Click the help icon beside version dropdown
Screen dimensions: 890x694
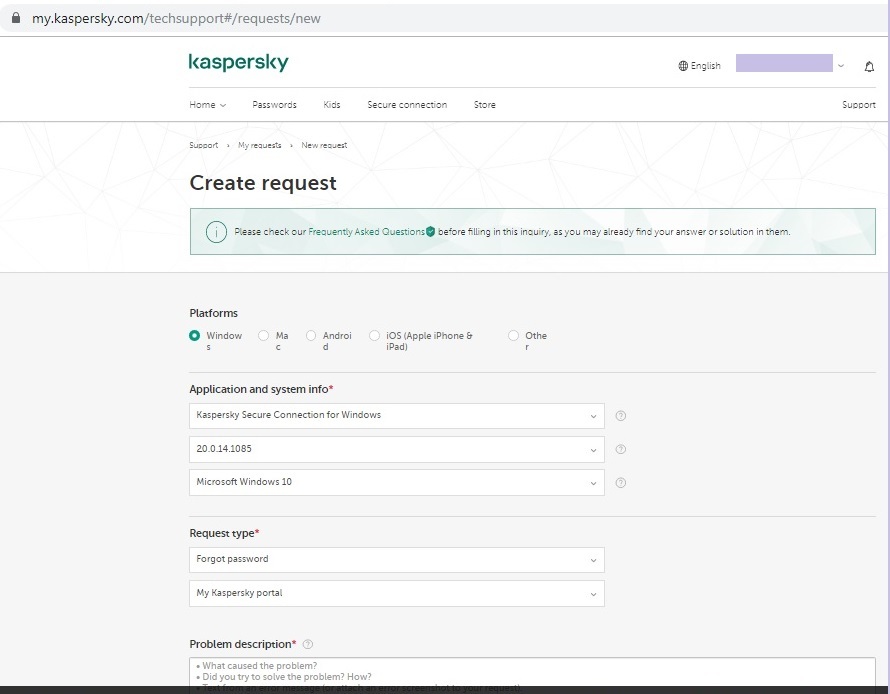tap(621, 449)
